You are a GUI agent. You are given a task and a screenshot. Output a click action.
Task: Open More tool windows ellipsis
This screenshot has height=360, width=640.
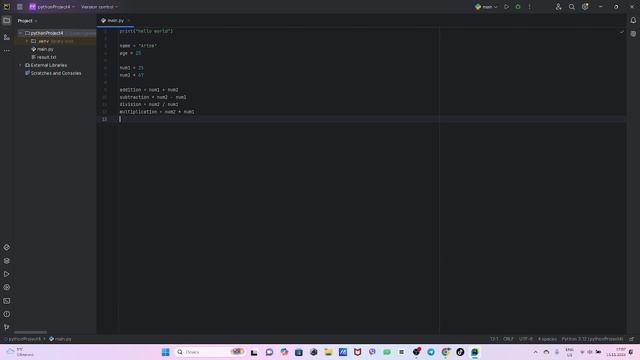click(x=7, y=51)
